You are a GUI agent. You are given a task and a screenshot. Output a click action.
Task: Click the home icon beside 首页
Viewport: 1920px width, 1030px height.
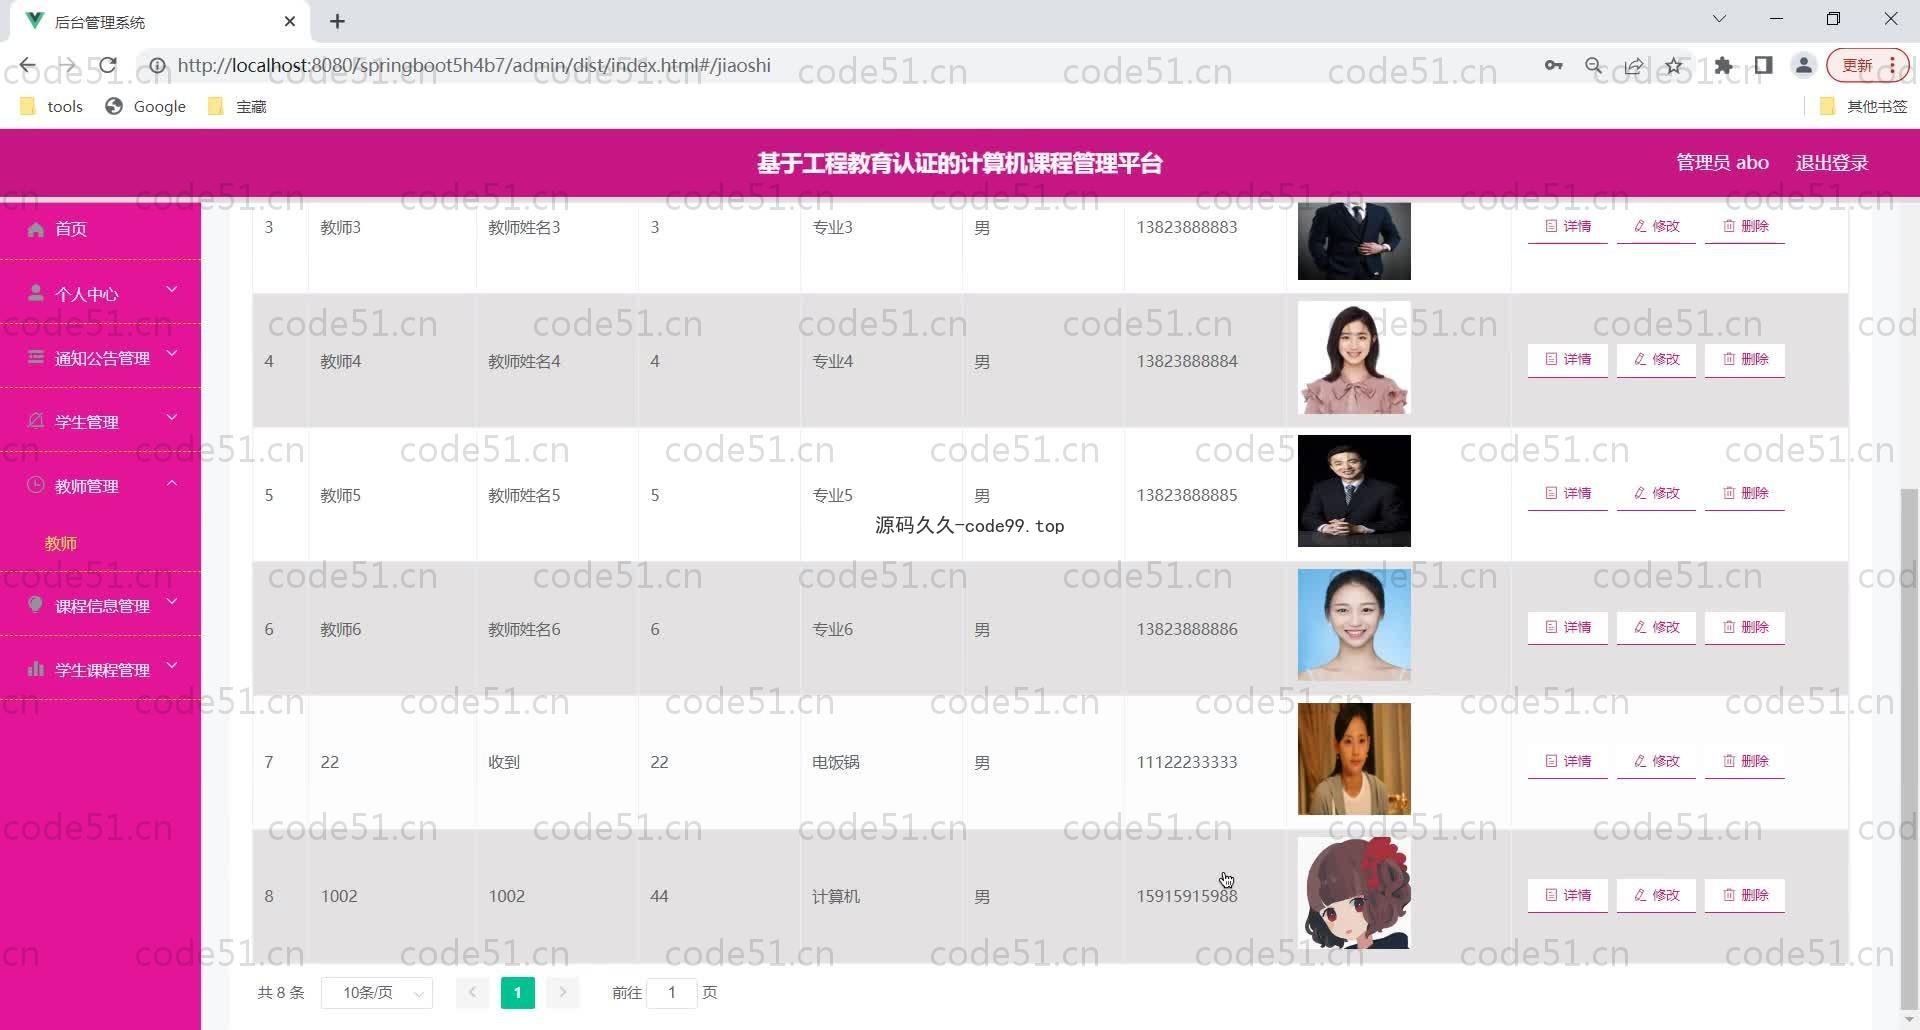tap(36, 229)
